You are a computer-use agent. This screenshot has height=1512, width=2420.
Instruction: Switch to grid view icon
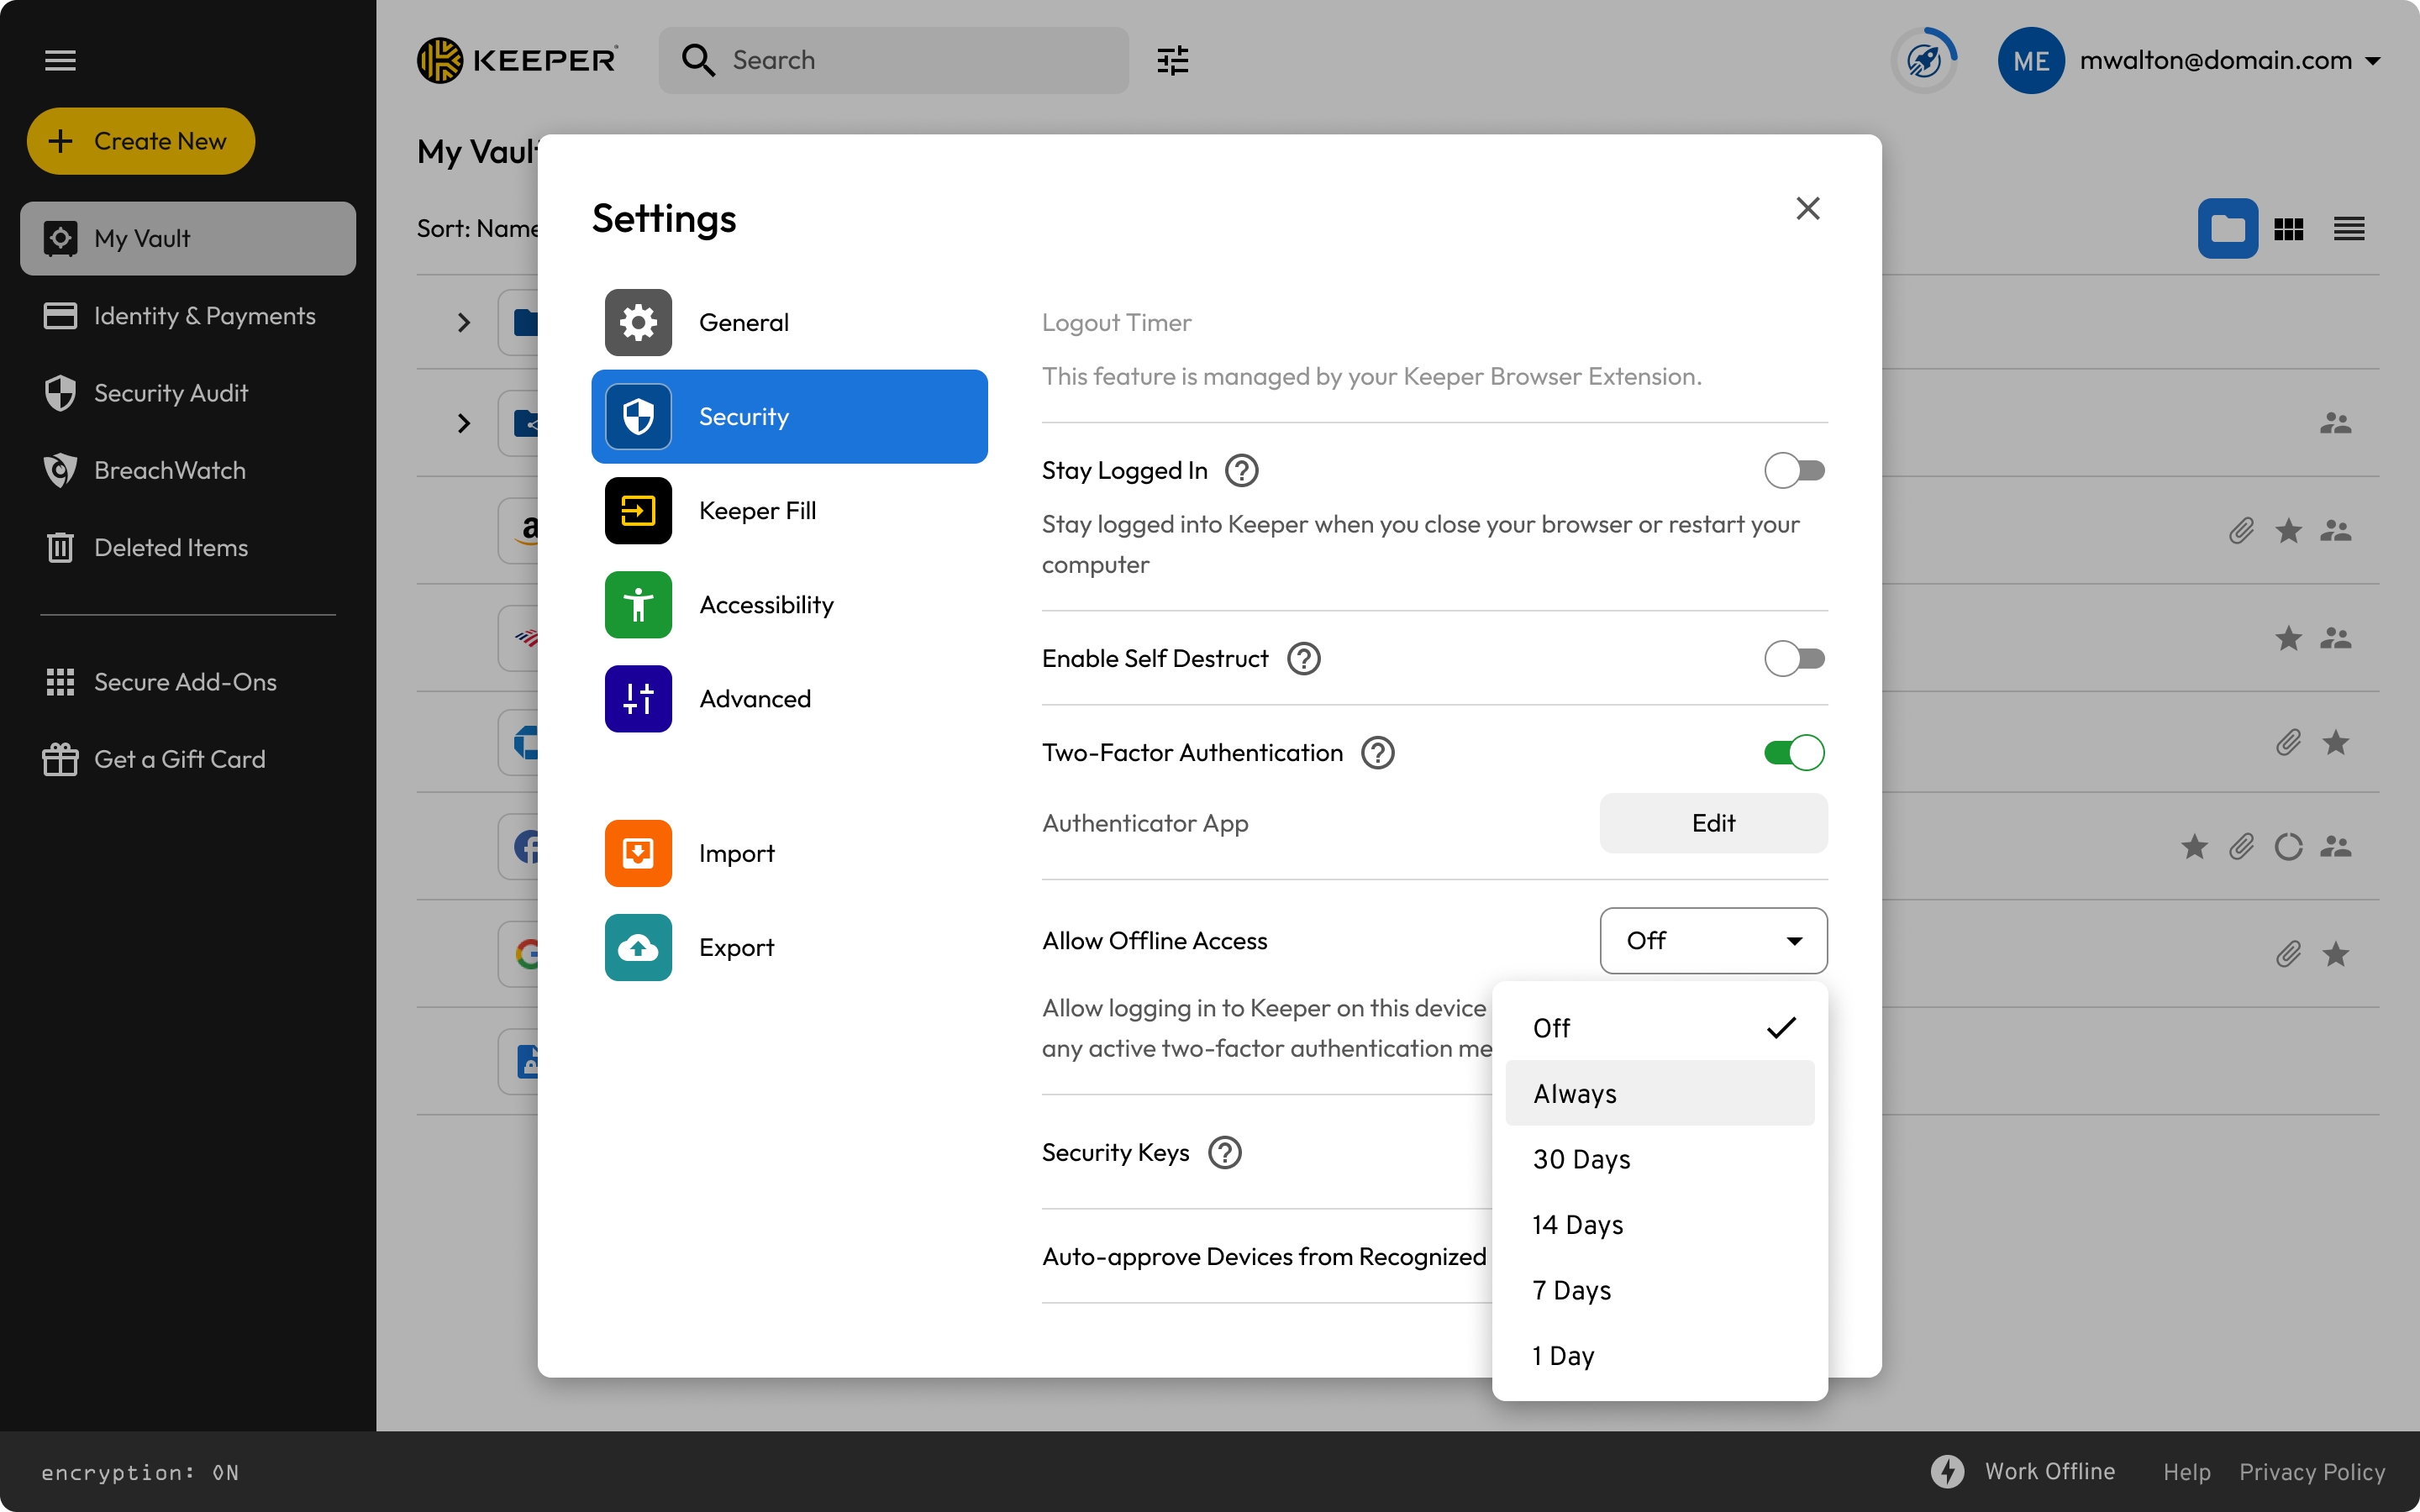point(2288,229)
